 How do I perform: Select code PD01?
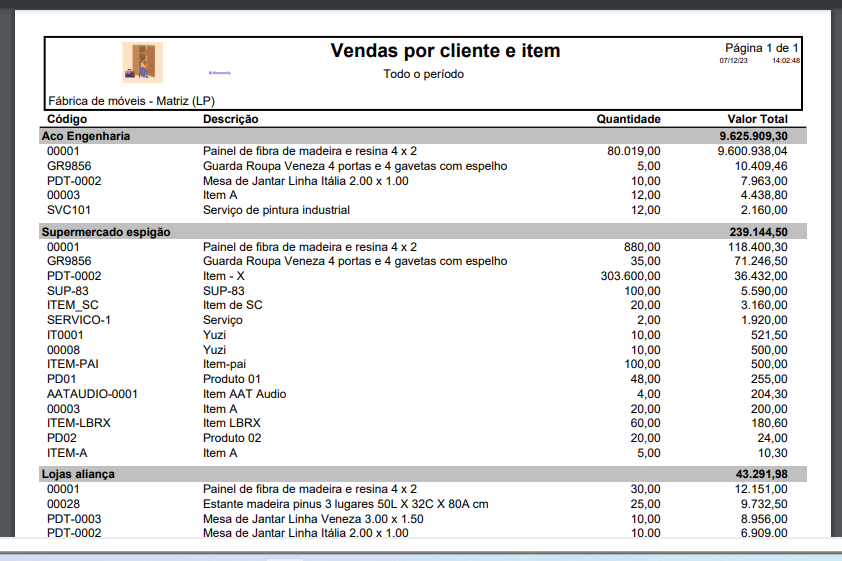coord(61,380)
